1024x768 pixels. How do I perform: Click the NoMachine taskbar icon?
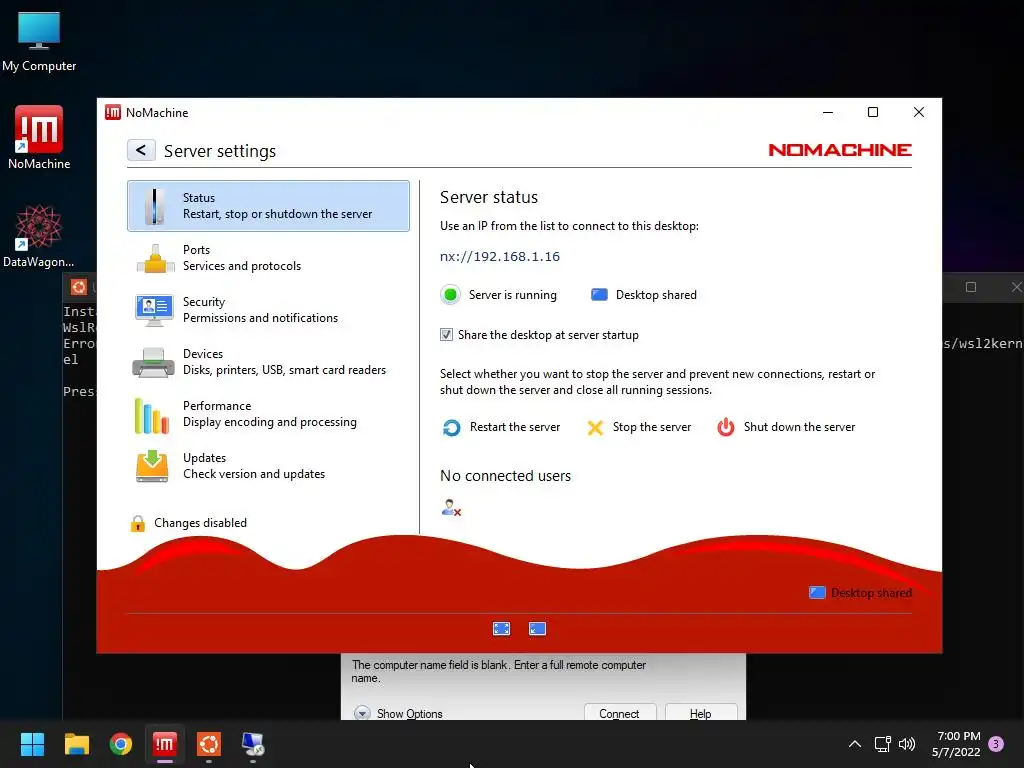[165, 744]
